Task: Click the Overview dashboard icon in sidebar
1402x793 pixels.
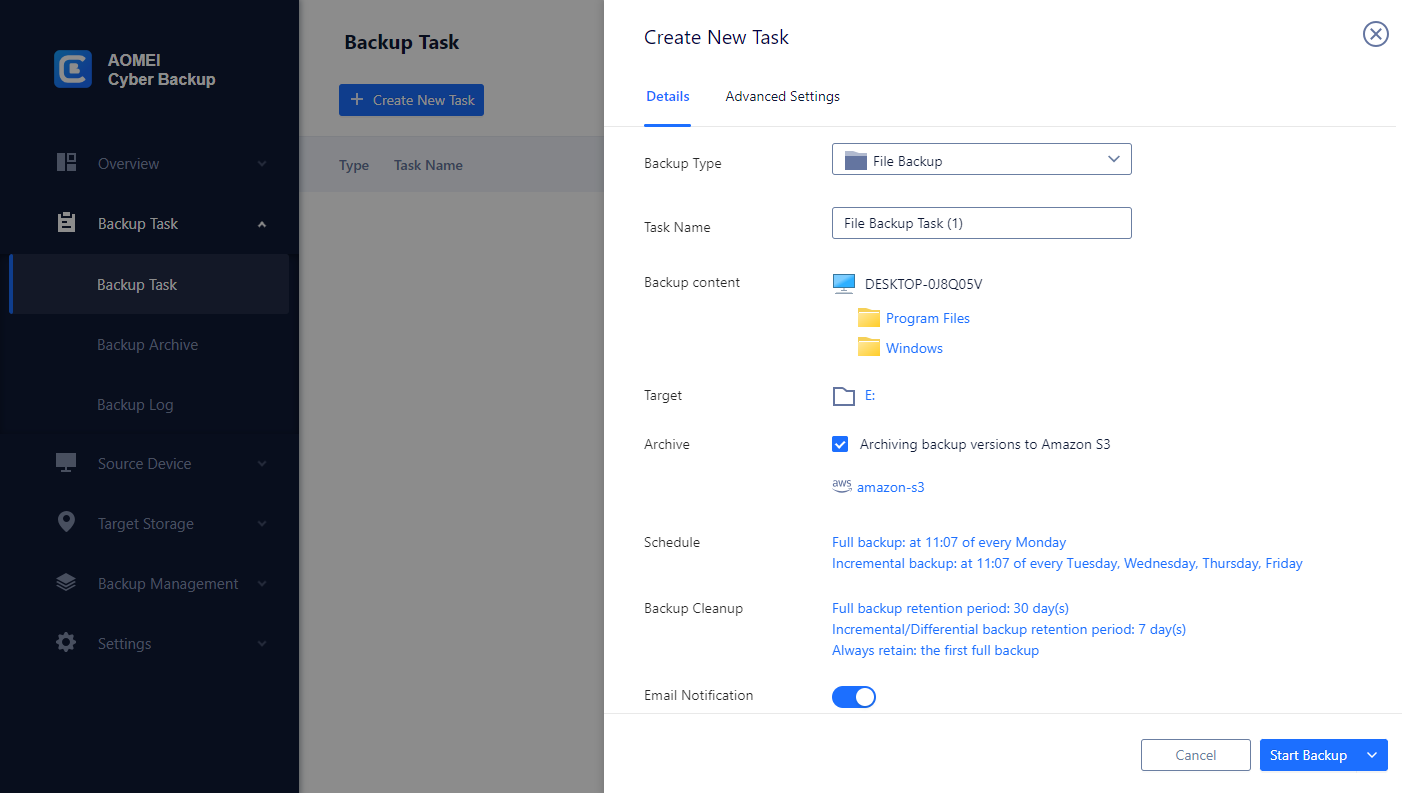Action: 67,163
